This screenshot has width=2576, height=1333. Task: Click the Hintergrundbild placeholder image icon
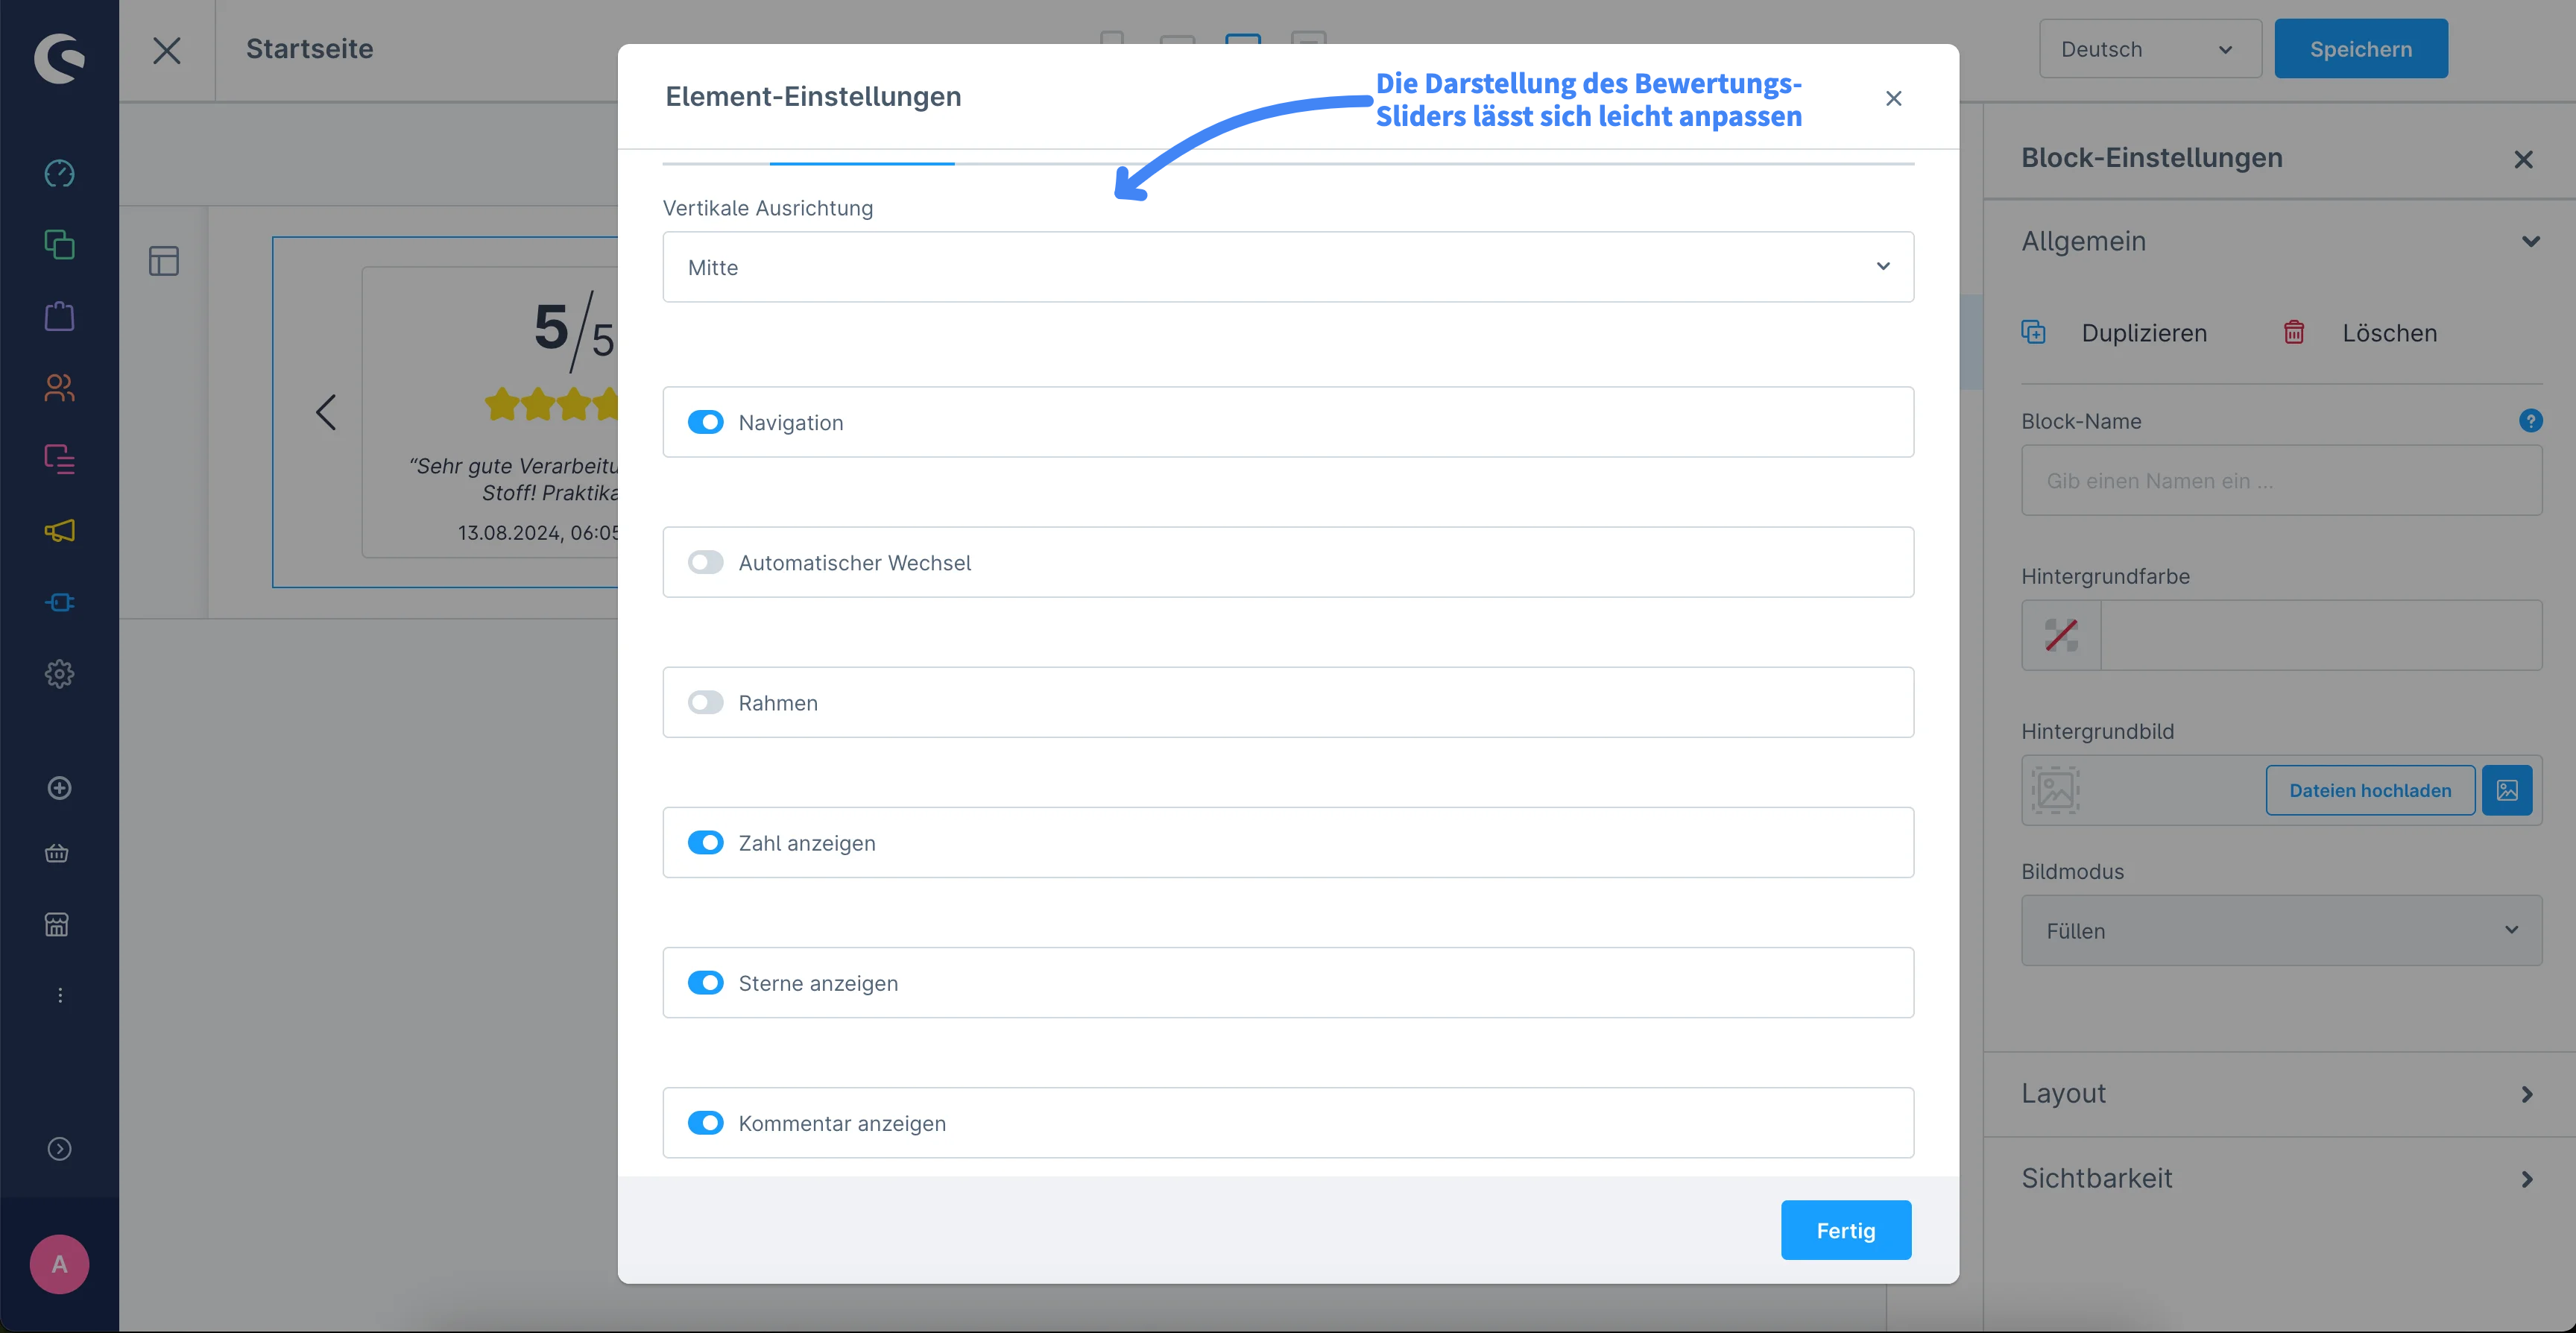click(2055, 790)
